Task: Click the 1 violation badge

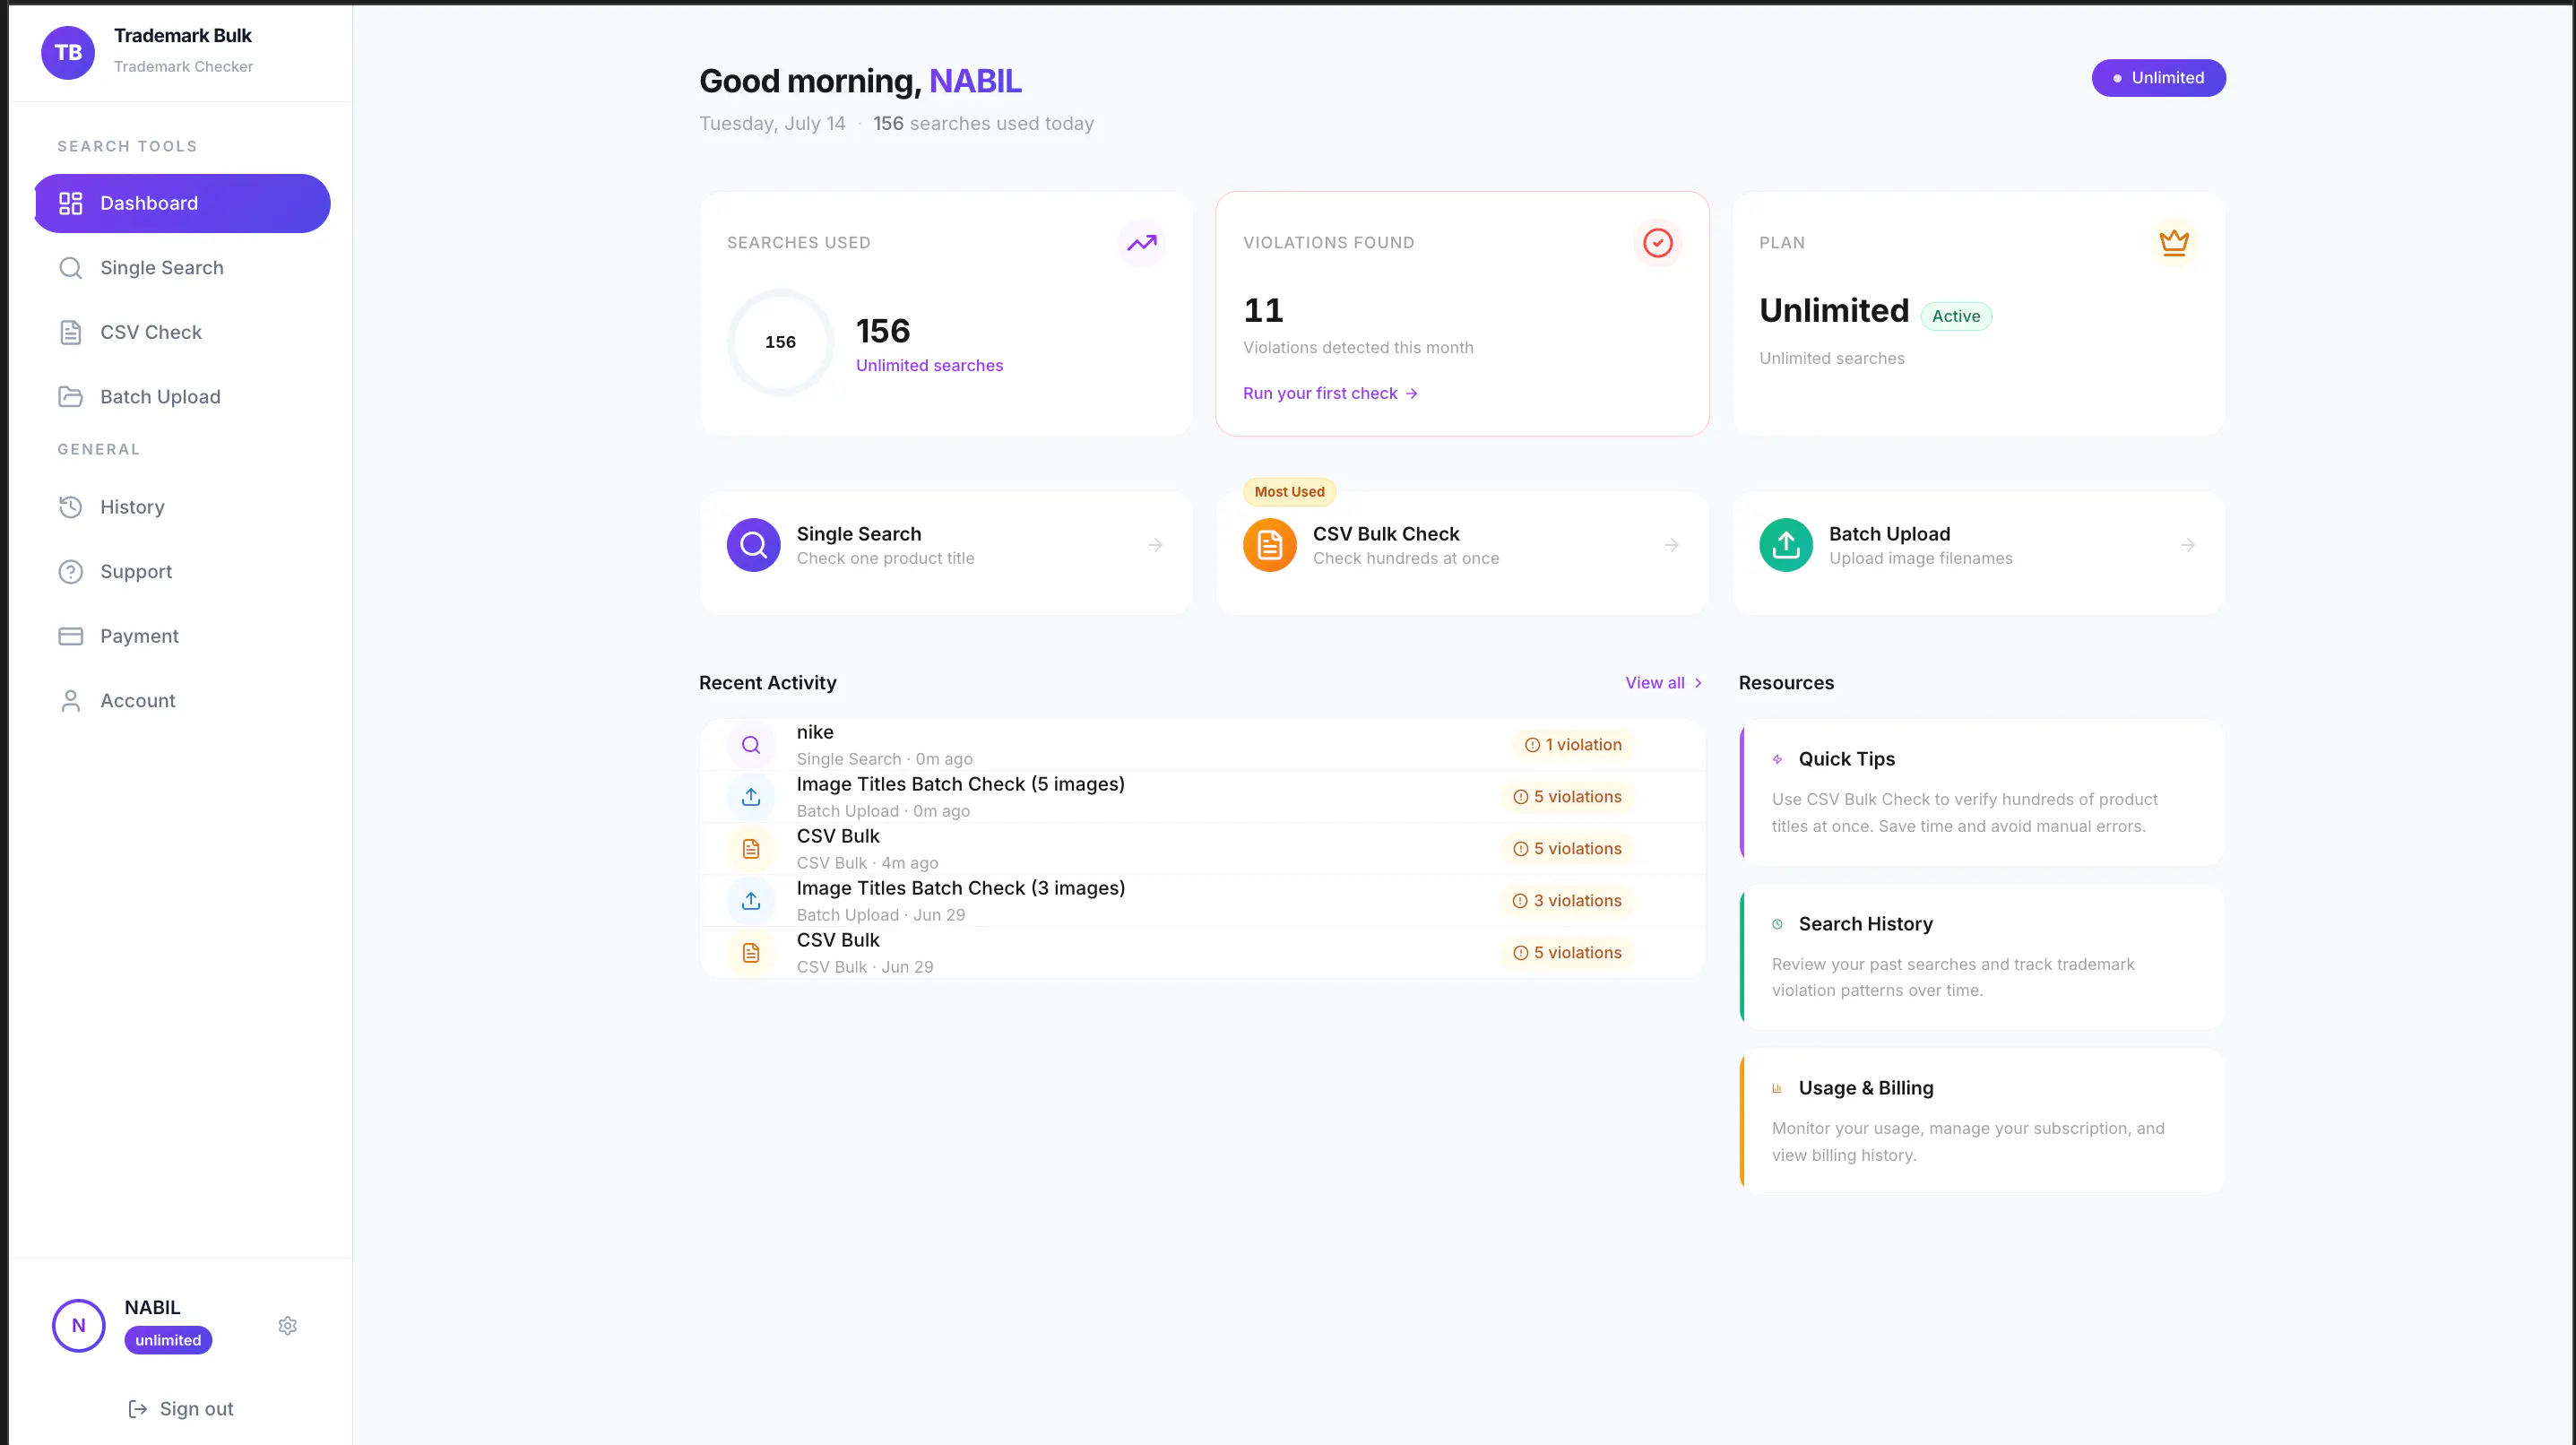Action: click(1573, 745)
